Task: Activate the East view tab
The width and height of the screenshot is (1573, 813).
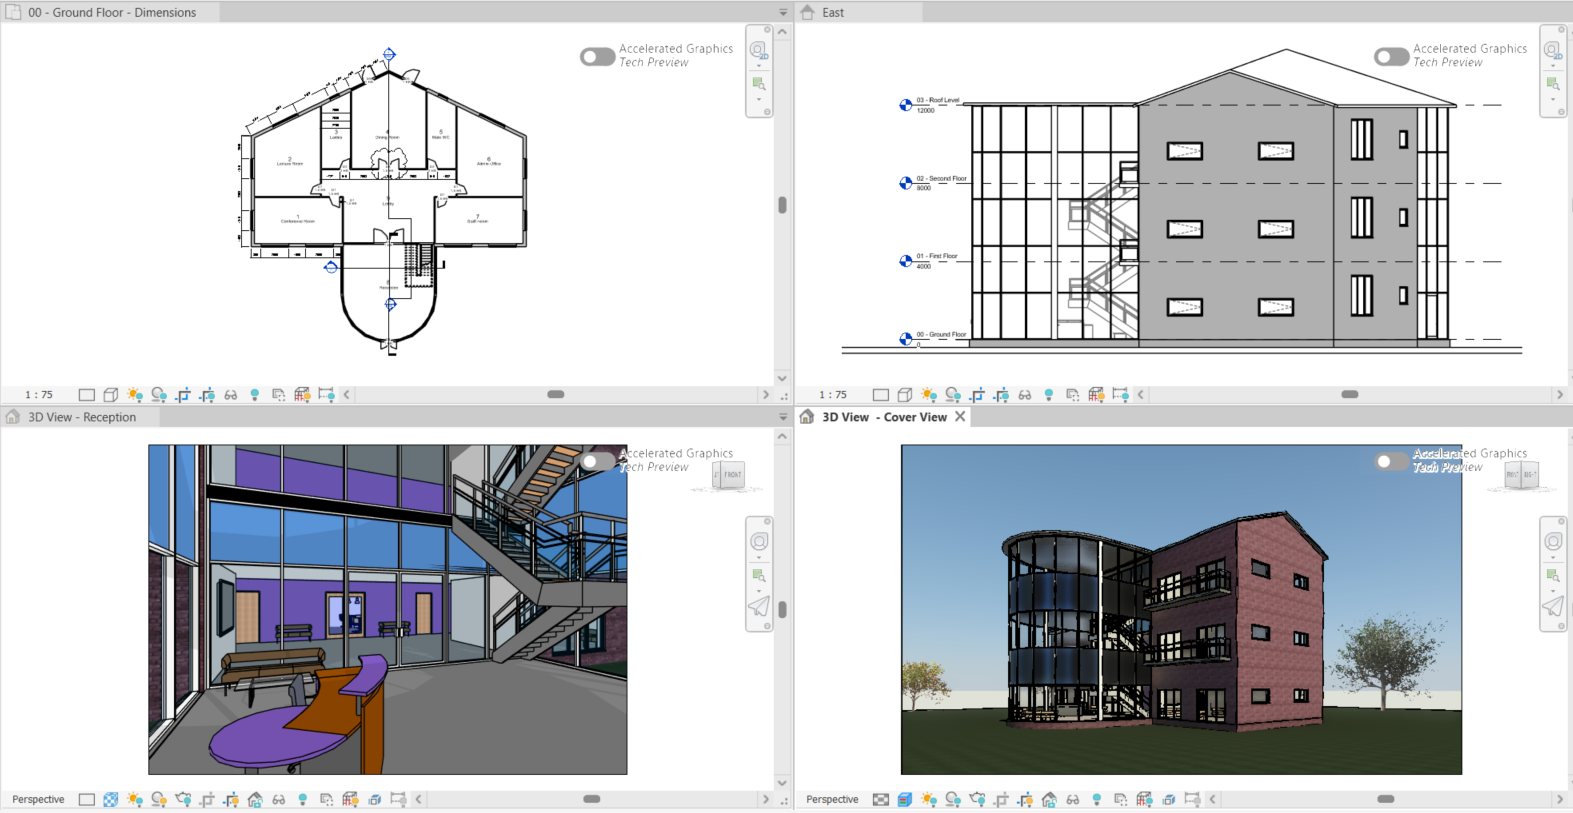Action: (x=833, y=12)
